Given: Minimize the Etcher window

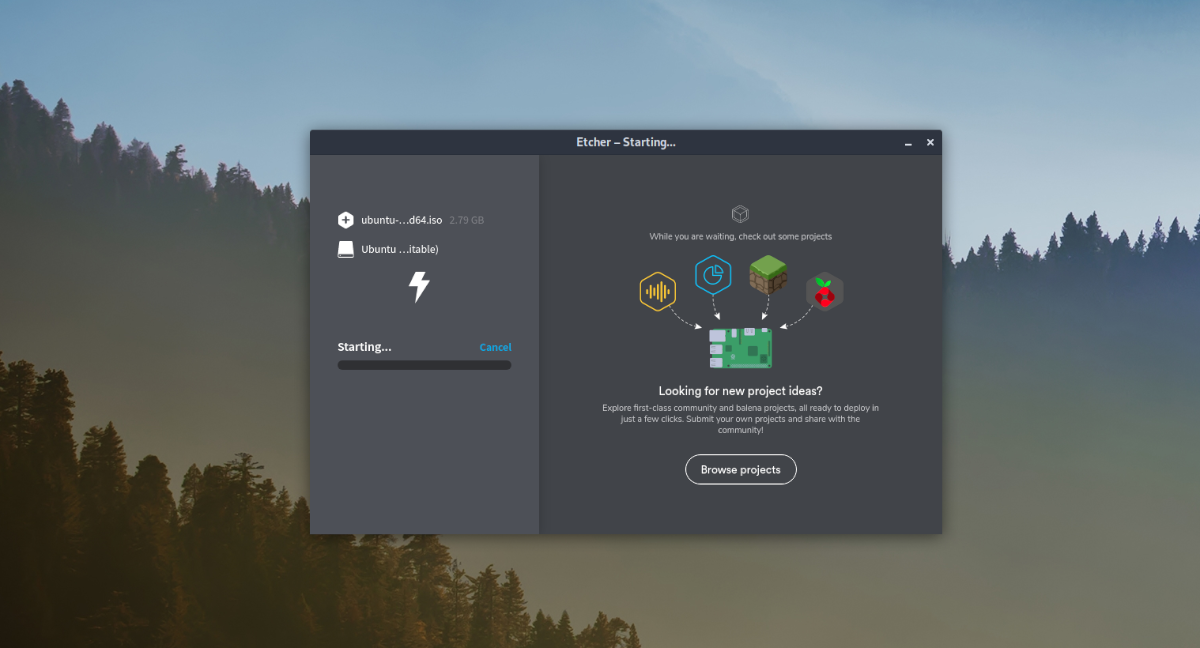Looking at the screenshot, I should pos(908,143).
